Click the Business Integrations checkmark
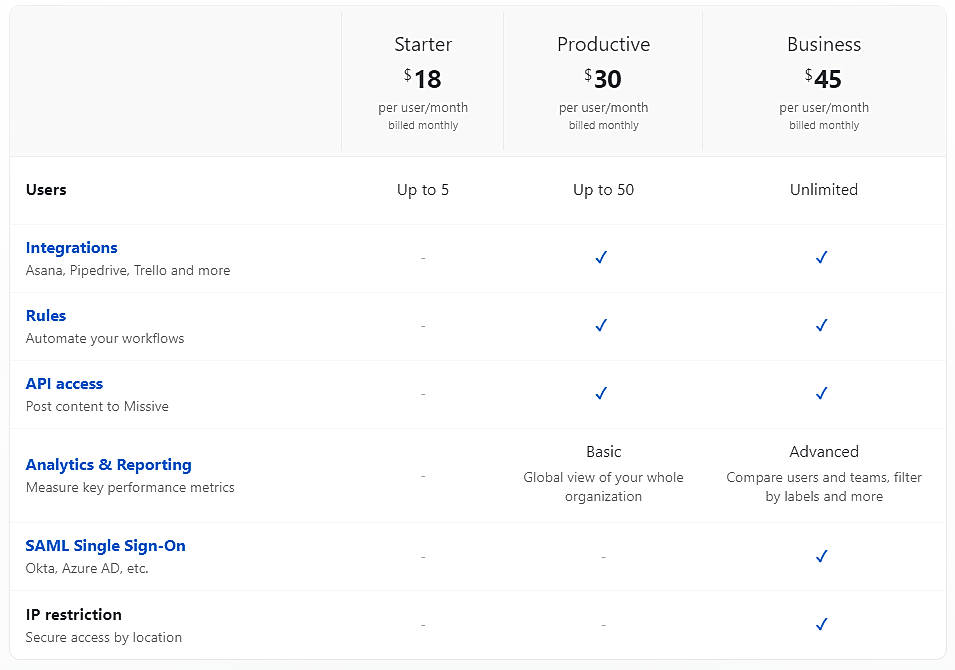Screen dimensions: 955x670 [x=821, y=257]
